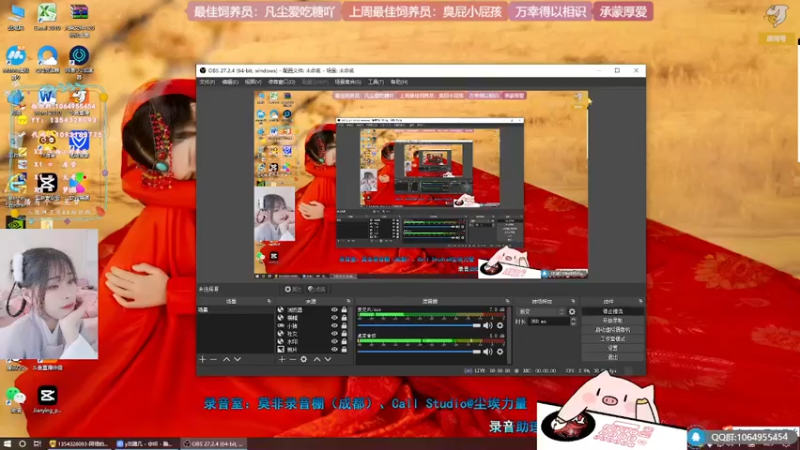Screen dimensions: 800x450
Task: Open the scene transition type dropdown
Action: pyautogui.click(x=541, y=312)
